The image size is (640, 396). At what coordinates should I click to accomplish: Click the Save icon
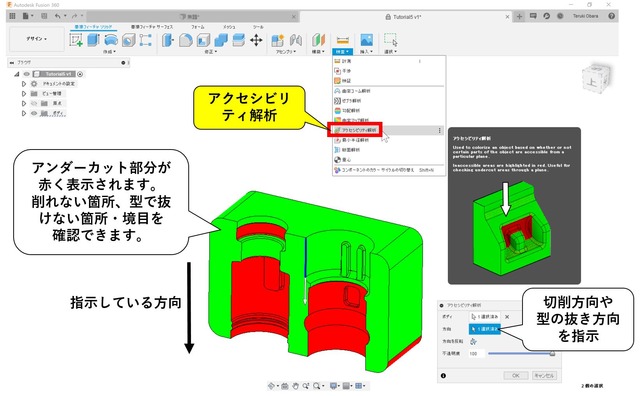[x=44, y=16]
